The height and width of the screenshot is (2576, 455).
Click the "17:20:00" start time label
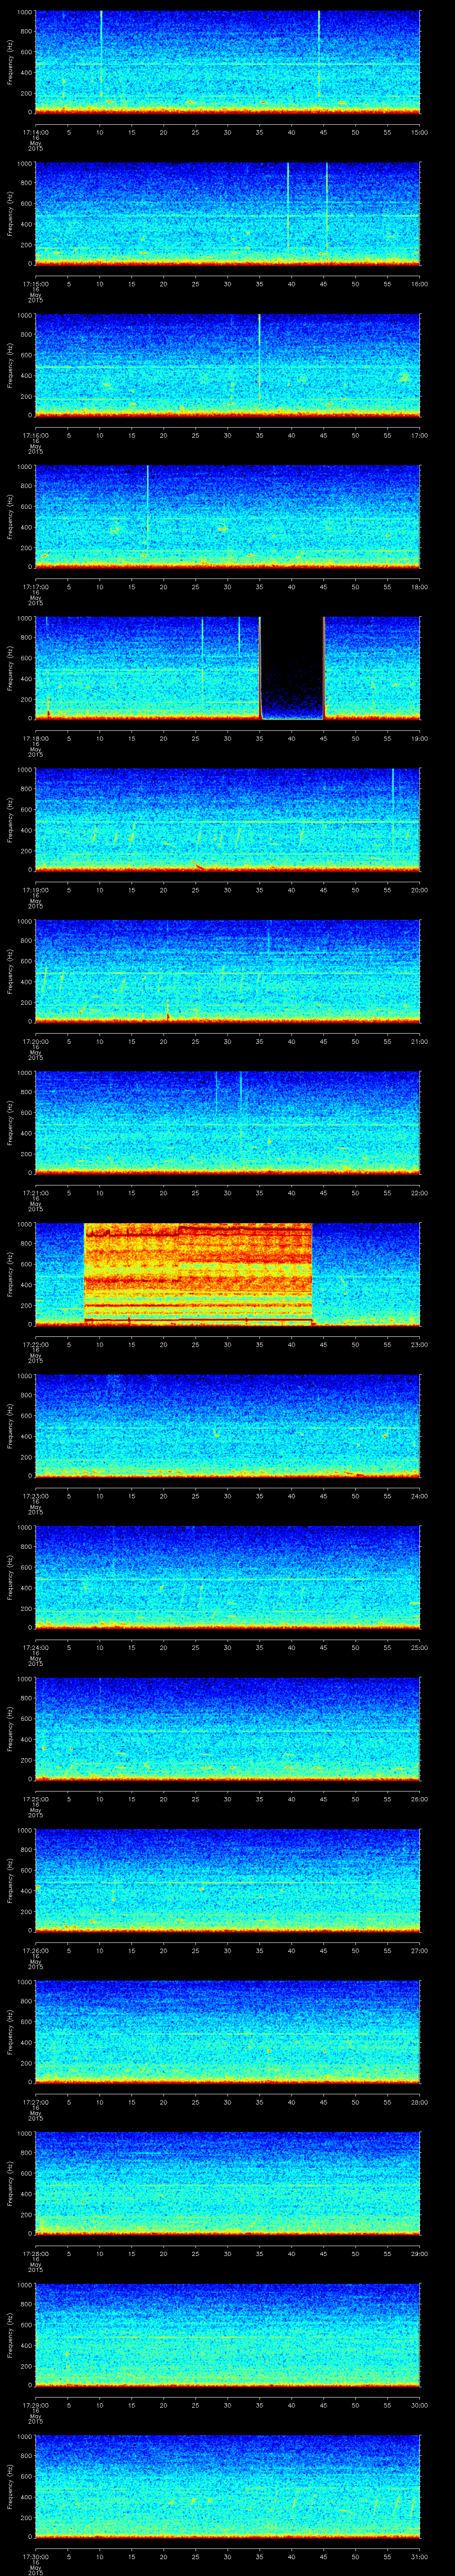pyautogui.click(x=35, y=1041)
